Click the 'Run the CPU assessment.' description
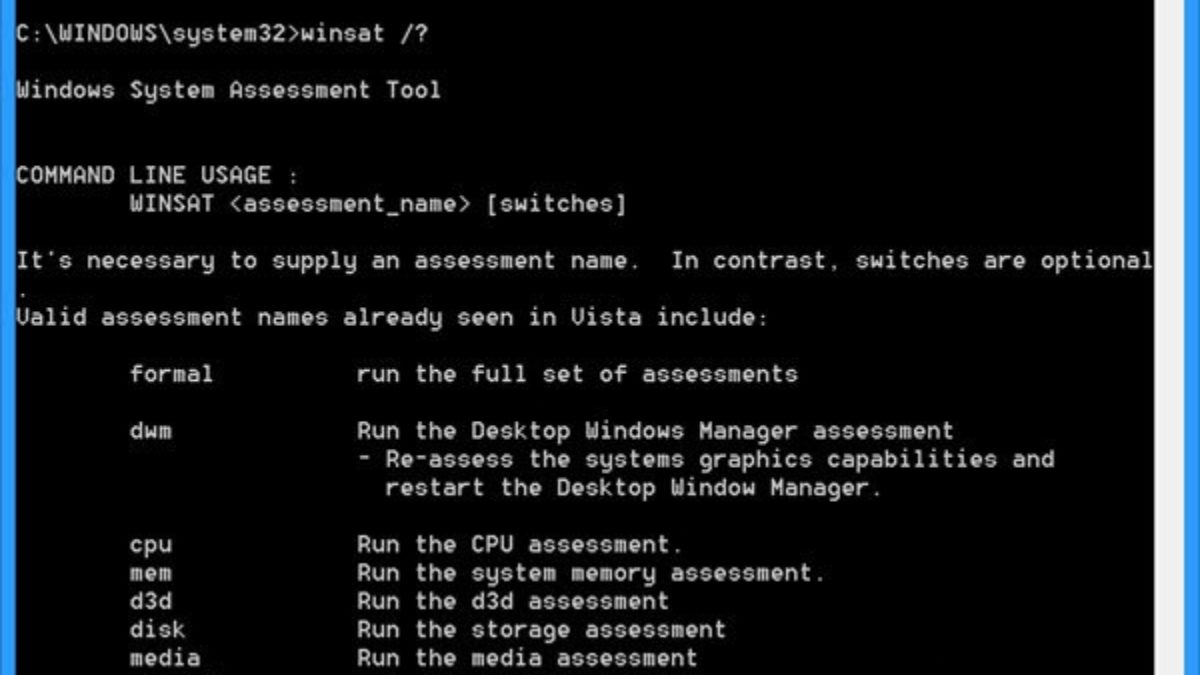The image size is (1200, 675). point(519,545)
